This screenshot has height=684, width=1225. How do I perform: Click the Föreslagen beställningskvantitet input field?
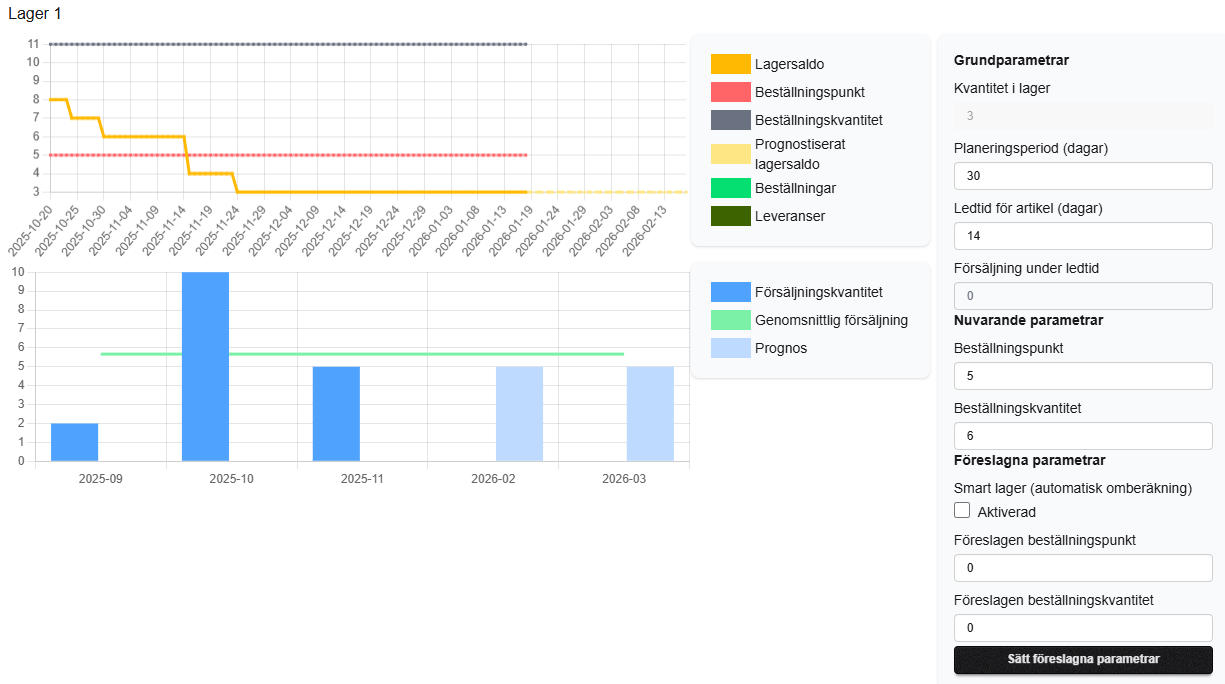click(1083, 628)
